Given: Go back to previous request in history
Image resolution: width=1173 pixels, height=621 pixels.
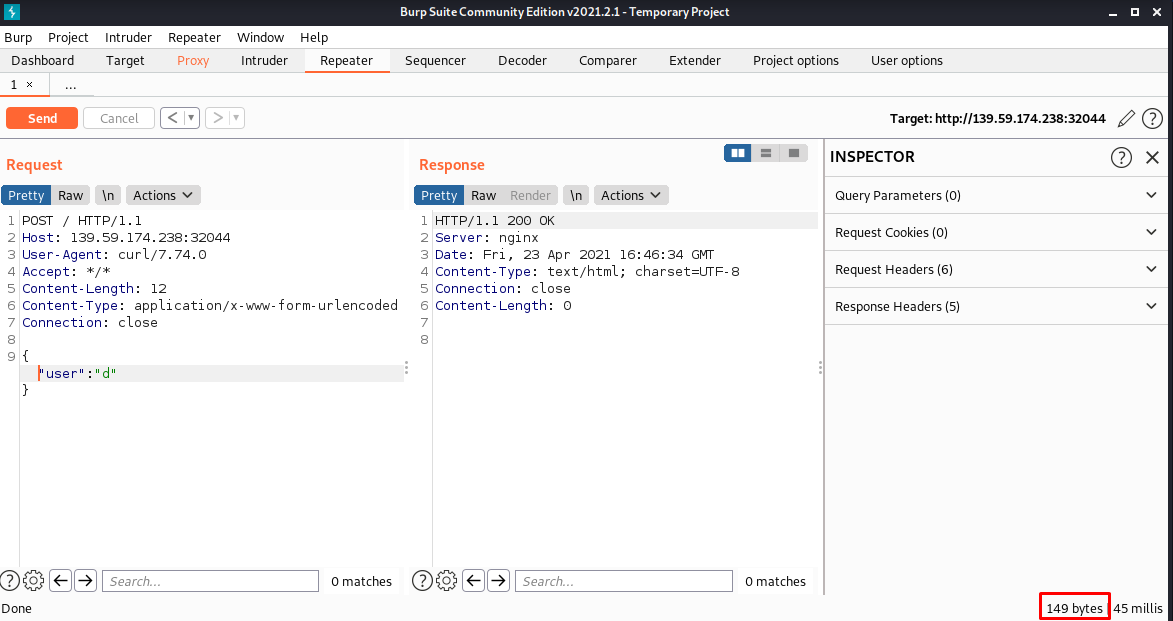Looking at the screenshot, I should [172, 118].
